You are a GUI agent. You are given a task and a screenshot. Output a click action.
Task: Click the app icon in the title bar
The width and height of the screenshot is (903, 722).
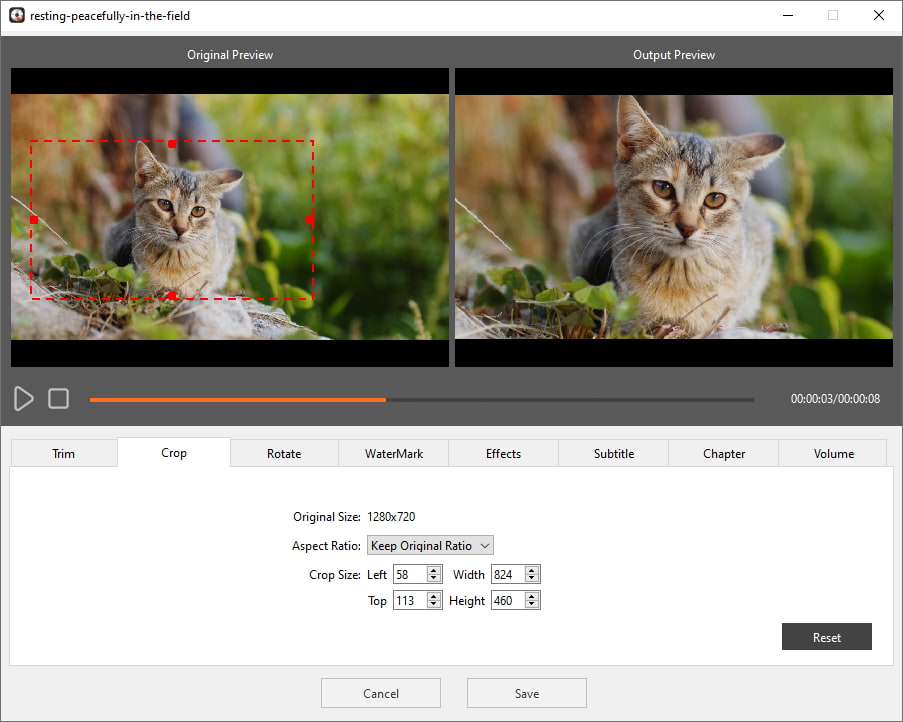(x=16, y=15)
